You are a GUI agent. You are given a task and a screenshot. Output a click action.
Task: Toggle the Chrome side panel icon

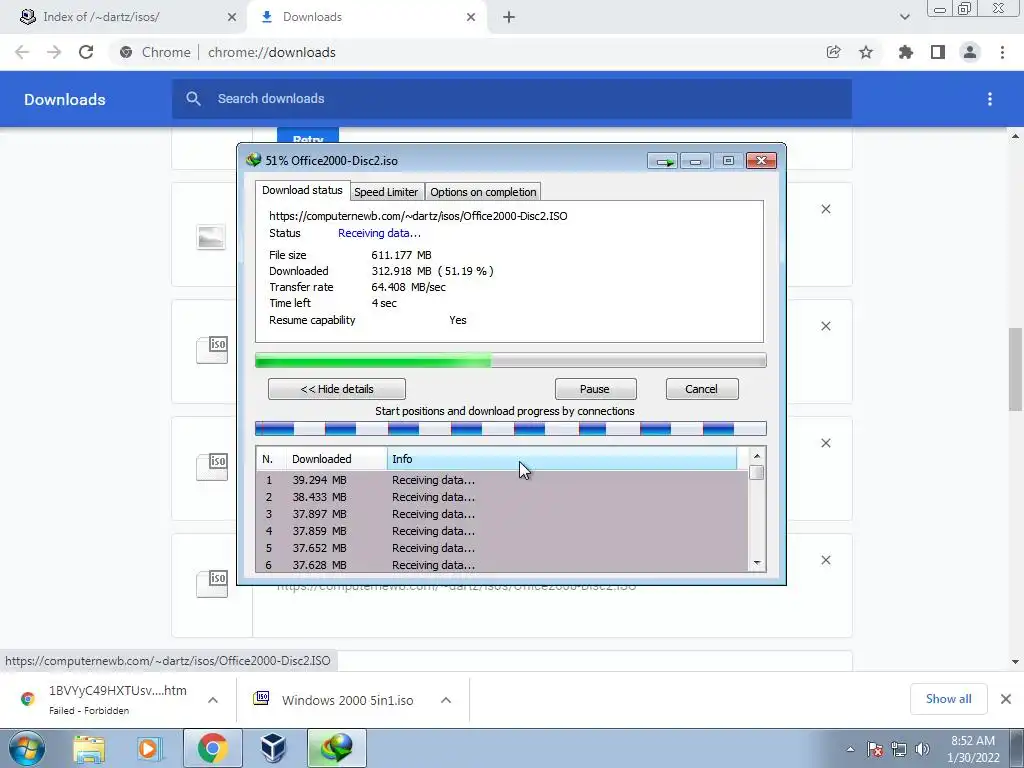938,52
